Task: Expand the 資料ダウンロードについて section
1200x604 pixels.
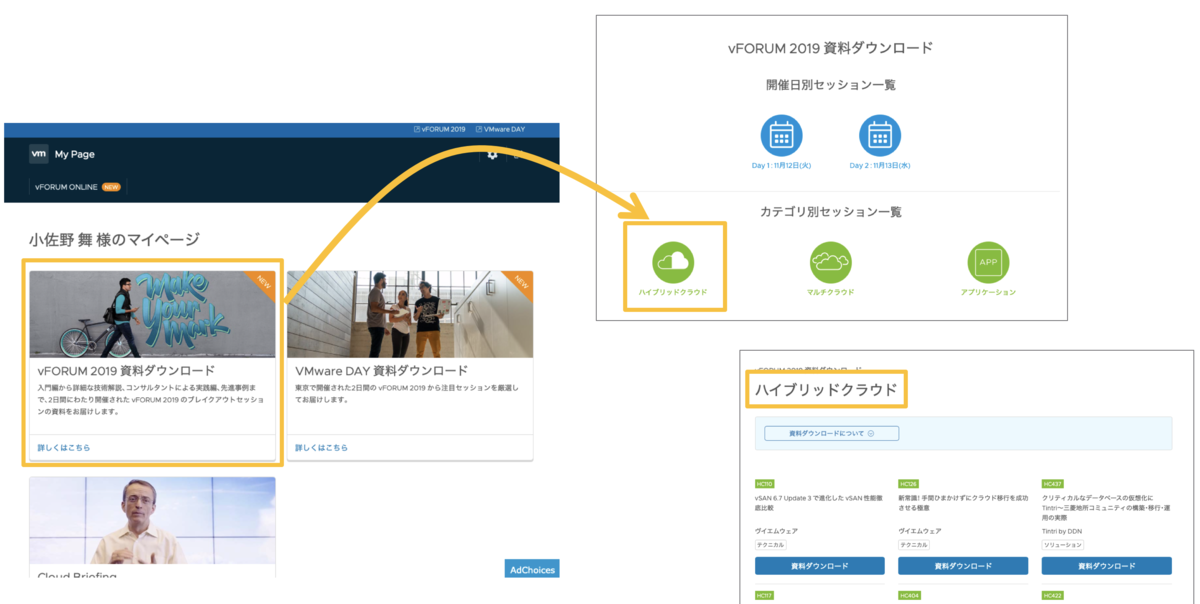Action: point(832,434)
